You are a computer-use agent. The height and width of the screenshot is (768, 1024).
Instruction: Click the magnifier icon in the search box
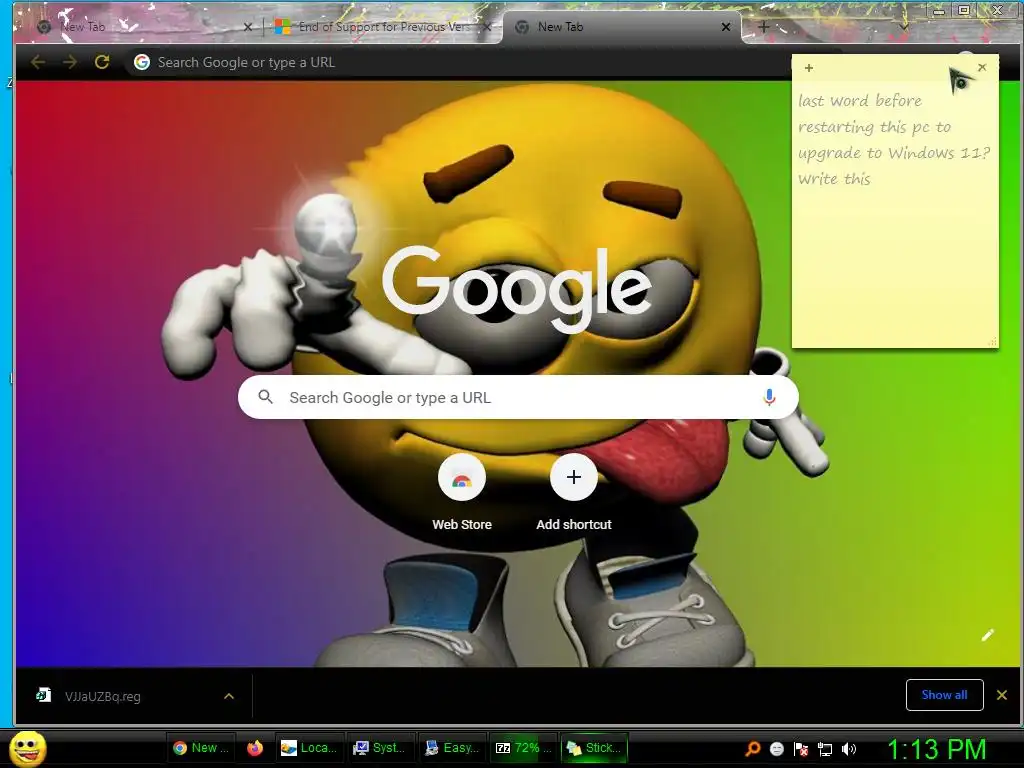tap(265, 396)
